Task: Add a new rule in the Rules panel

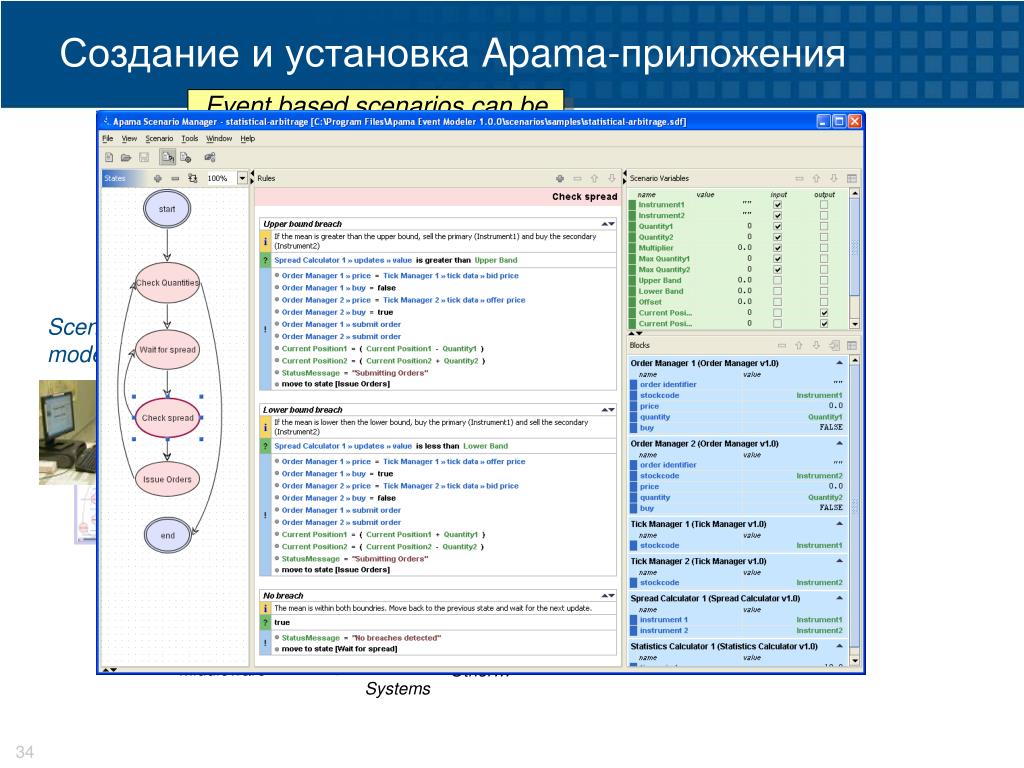Action: (560, 178)
